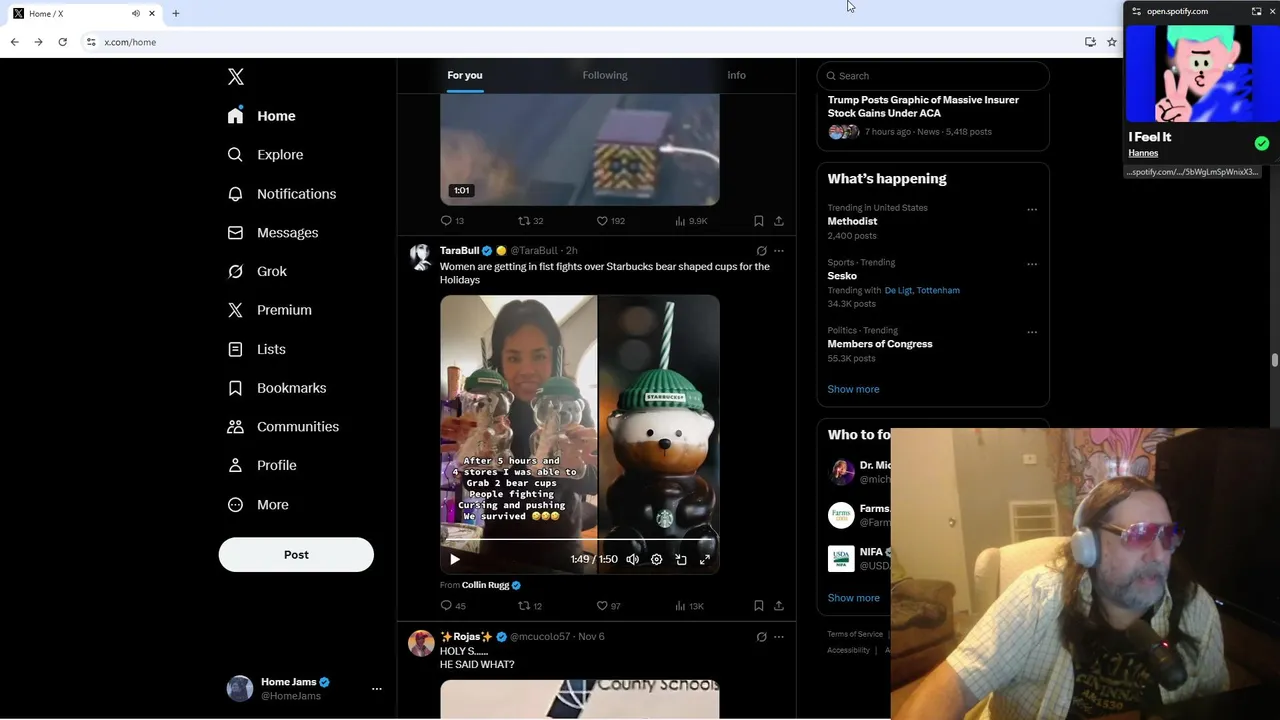Show more trends in What's happening
This screenshot has height=720, width=1280.
click(853, 390)
